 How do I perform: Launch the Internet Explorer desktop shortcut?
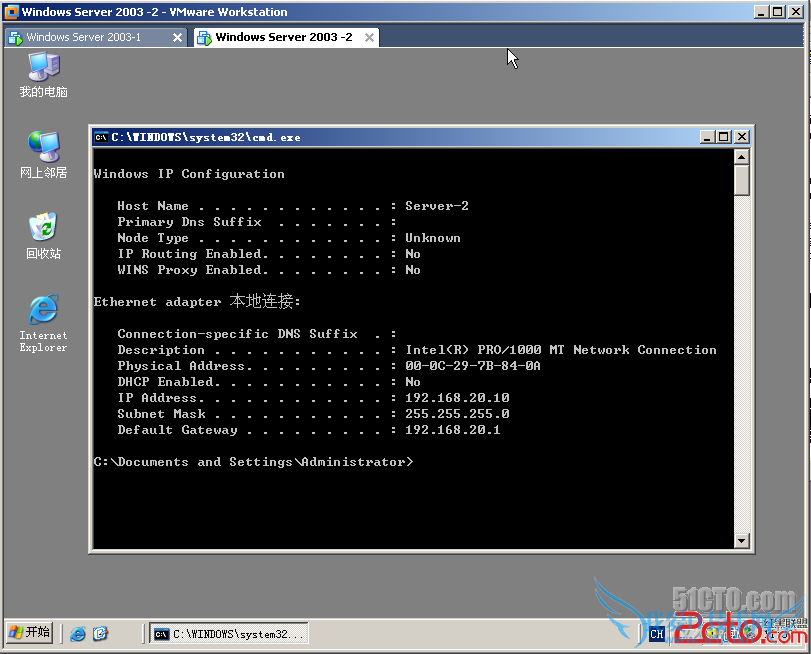(43, 323)
